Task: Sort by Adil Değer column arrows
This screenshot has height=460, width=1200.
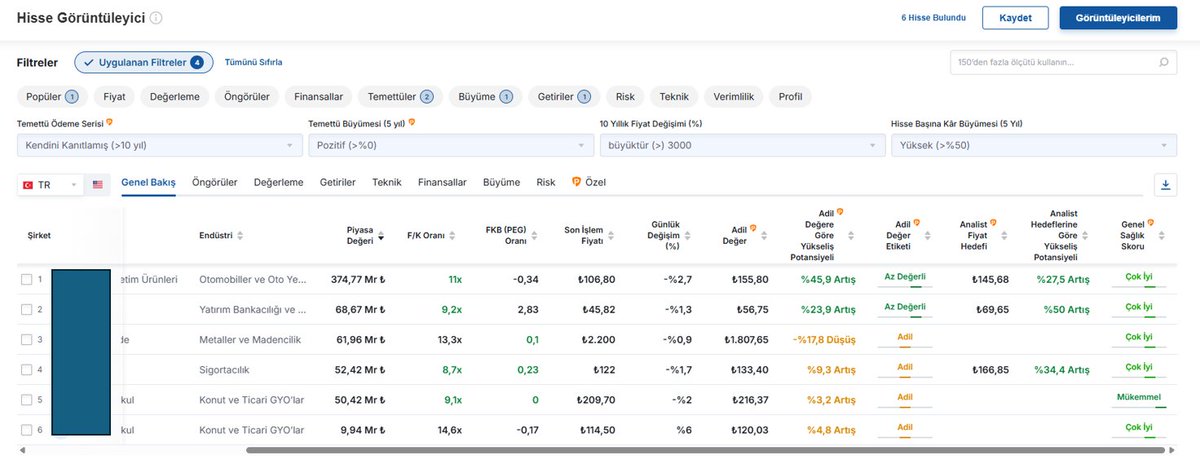Action: click(765, 236)
